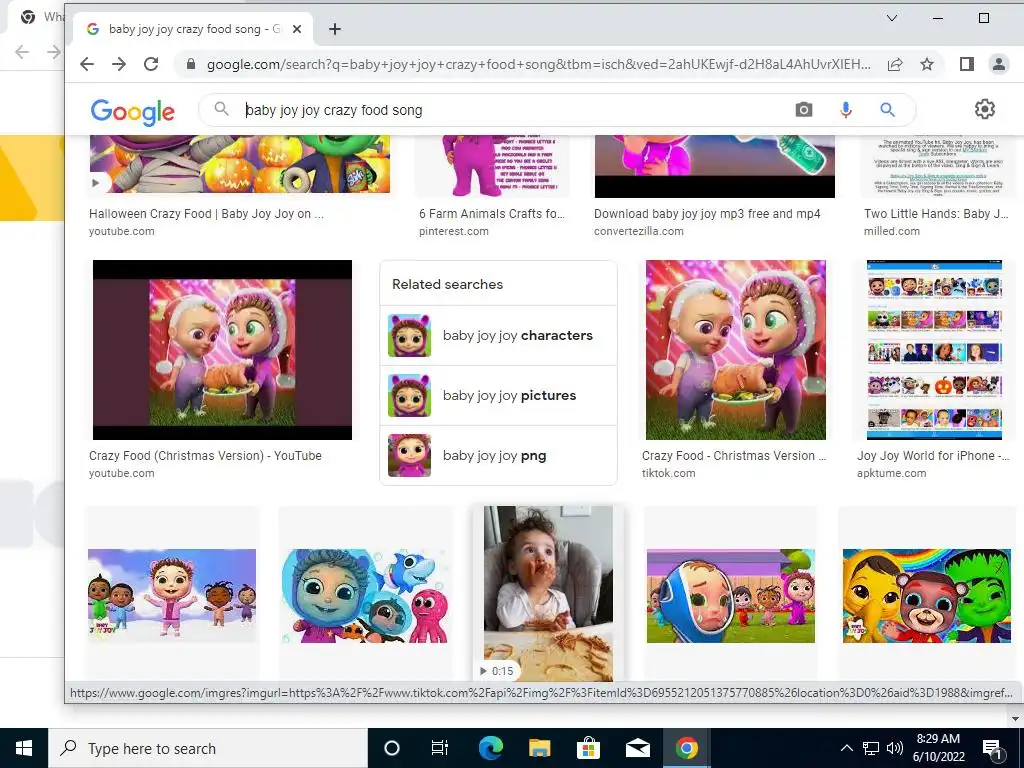
Task: Click Crazy Food (Christmas Version) - YouTube caption
Action: [x=205, y=456]
